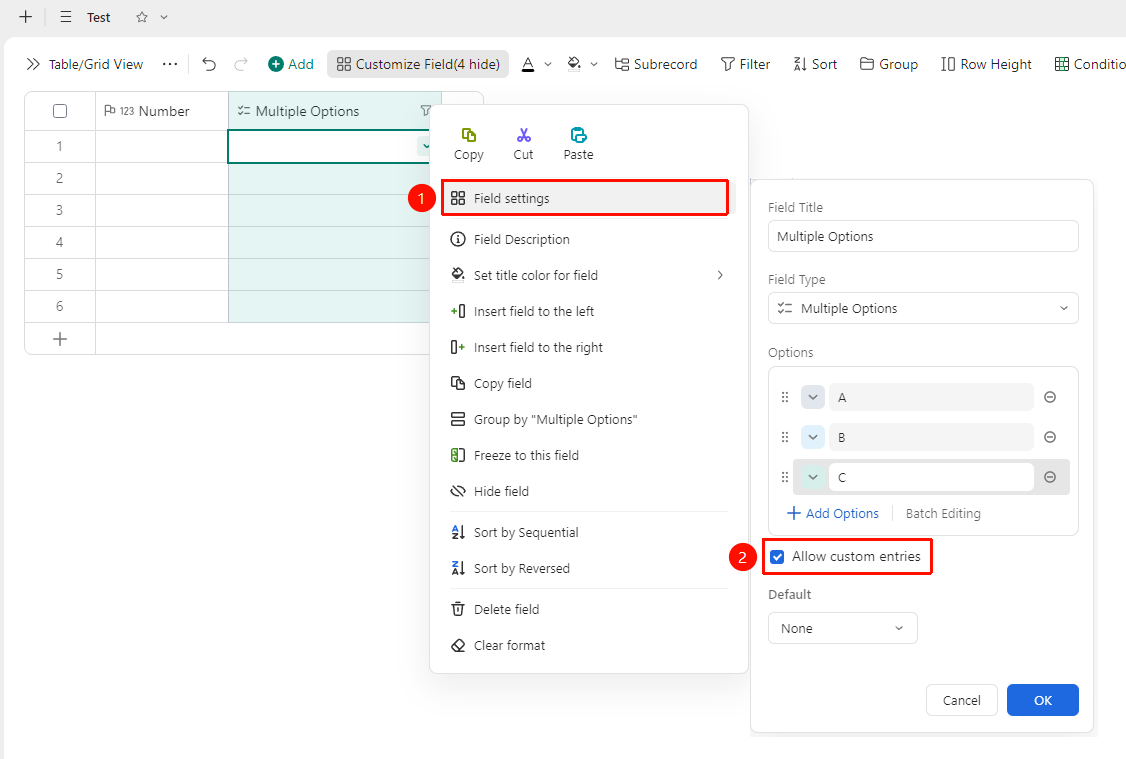The image size is (1126, 759).
Task: Remove option B with its minus icon
Action: pos(1050,437)
